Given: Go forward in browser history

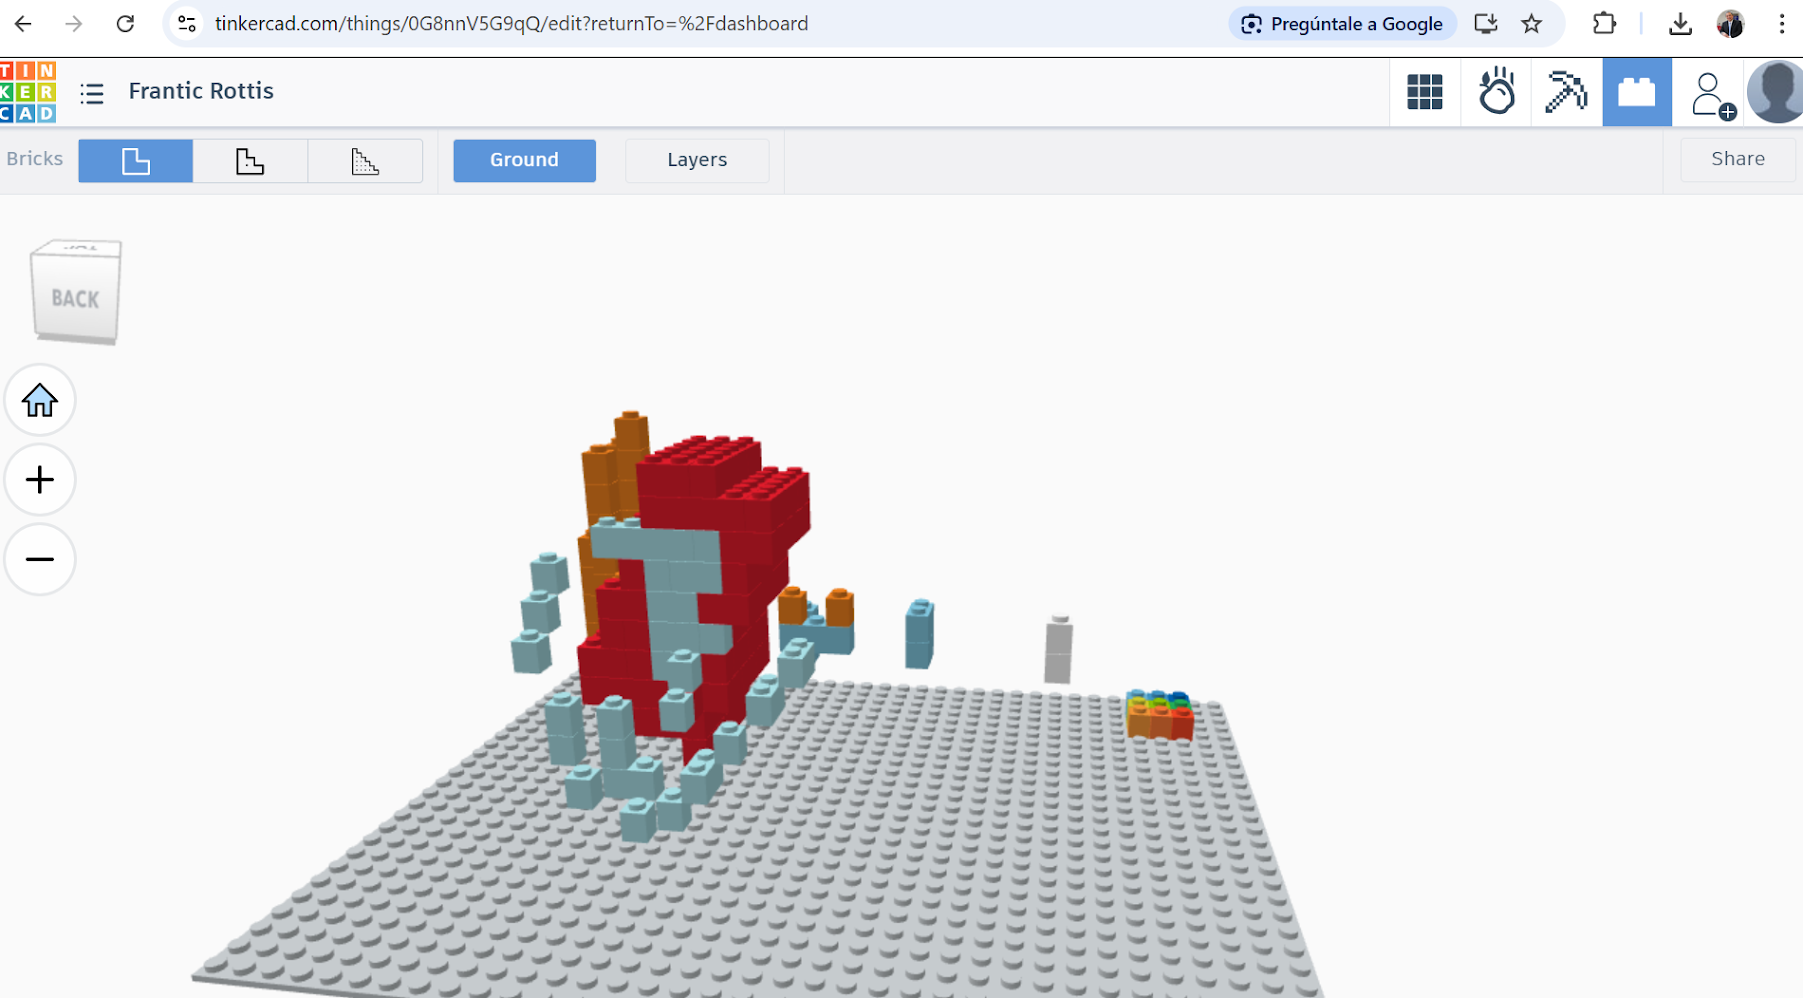Looking at the screenshot, I should [x=74, y=23].
